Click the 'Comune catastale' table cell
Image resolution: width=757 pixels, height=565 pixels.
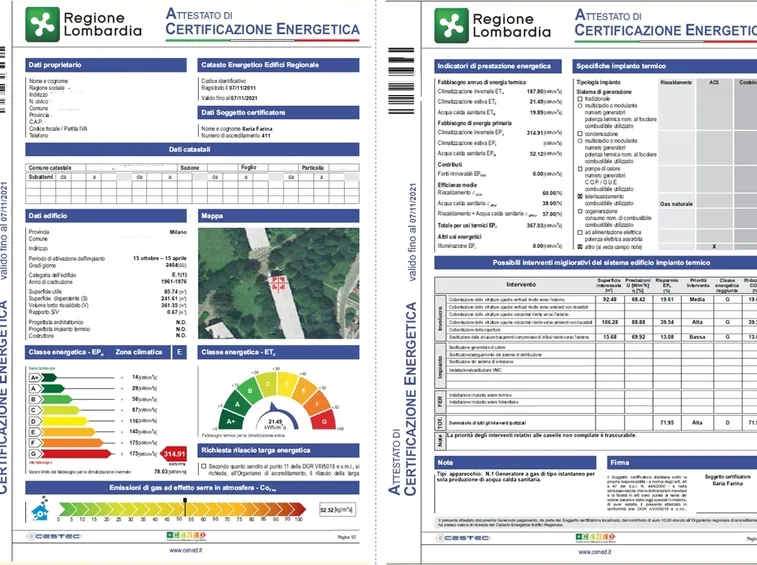point(56,168)
